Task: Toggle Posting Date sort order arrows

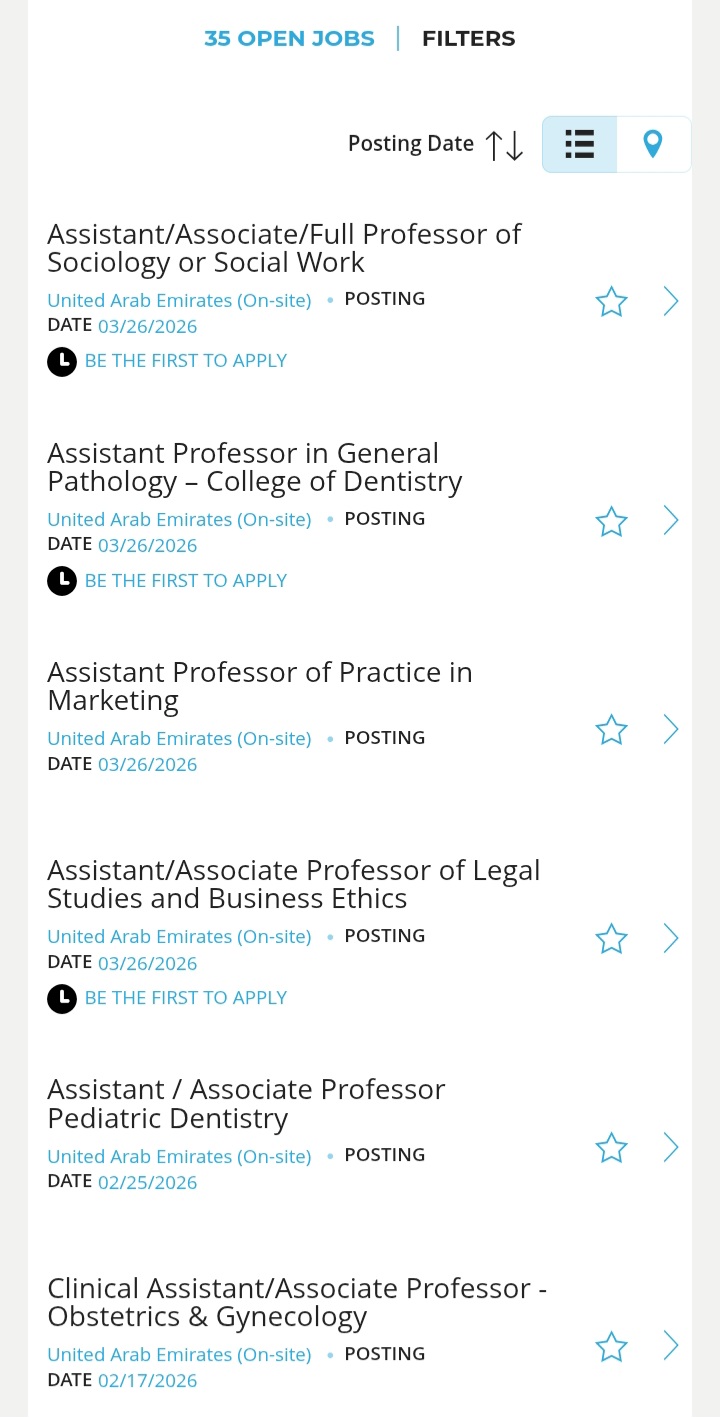Action: click(505, 145)
